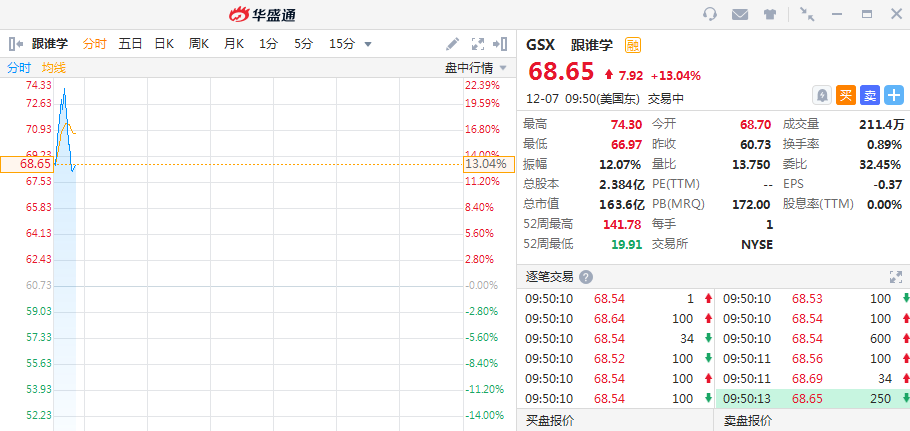This screenshot has width=910, height=431.
Task: Toggle the 均线 average line display
Action: coord(54,68)
